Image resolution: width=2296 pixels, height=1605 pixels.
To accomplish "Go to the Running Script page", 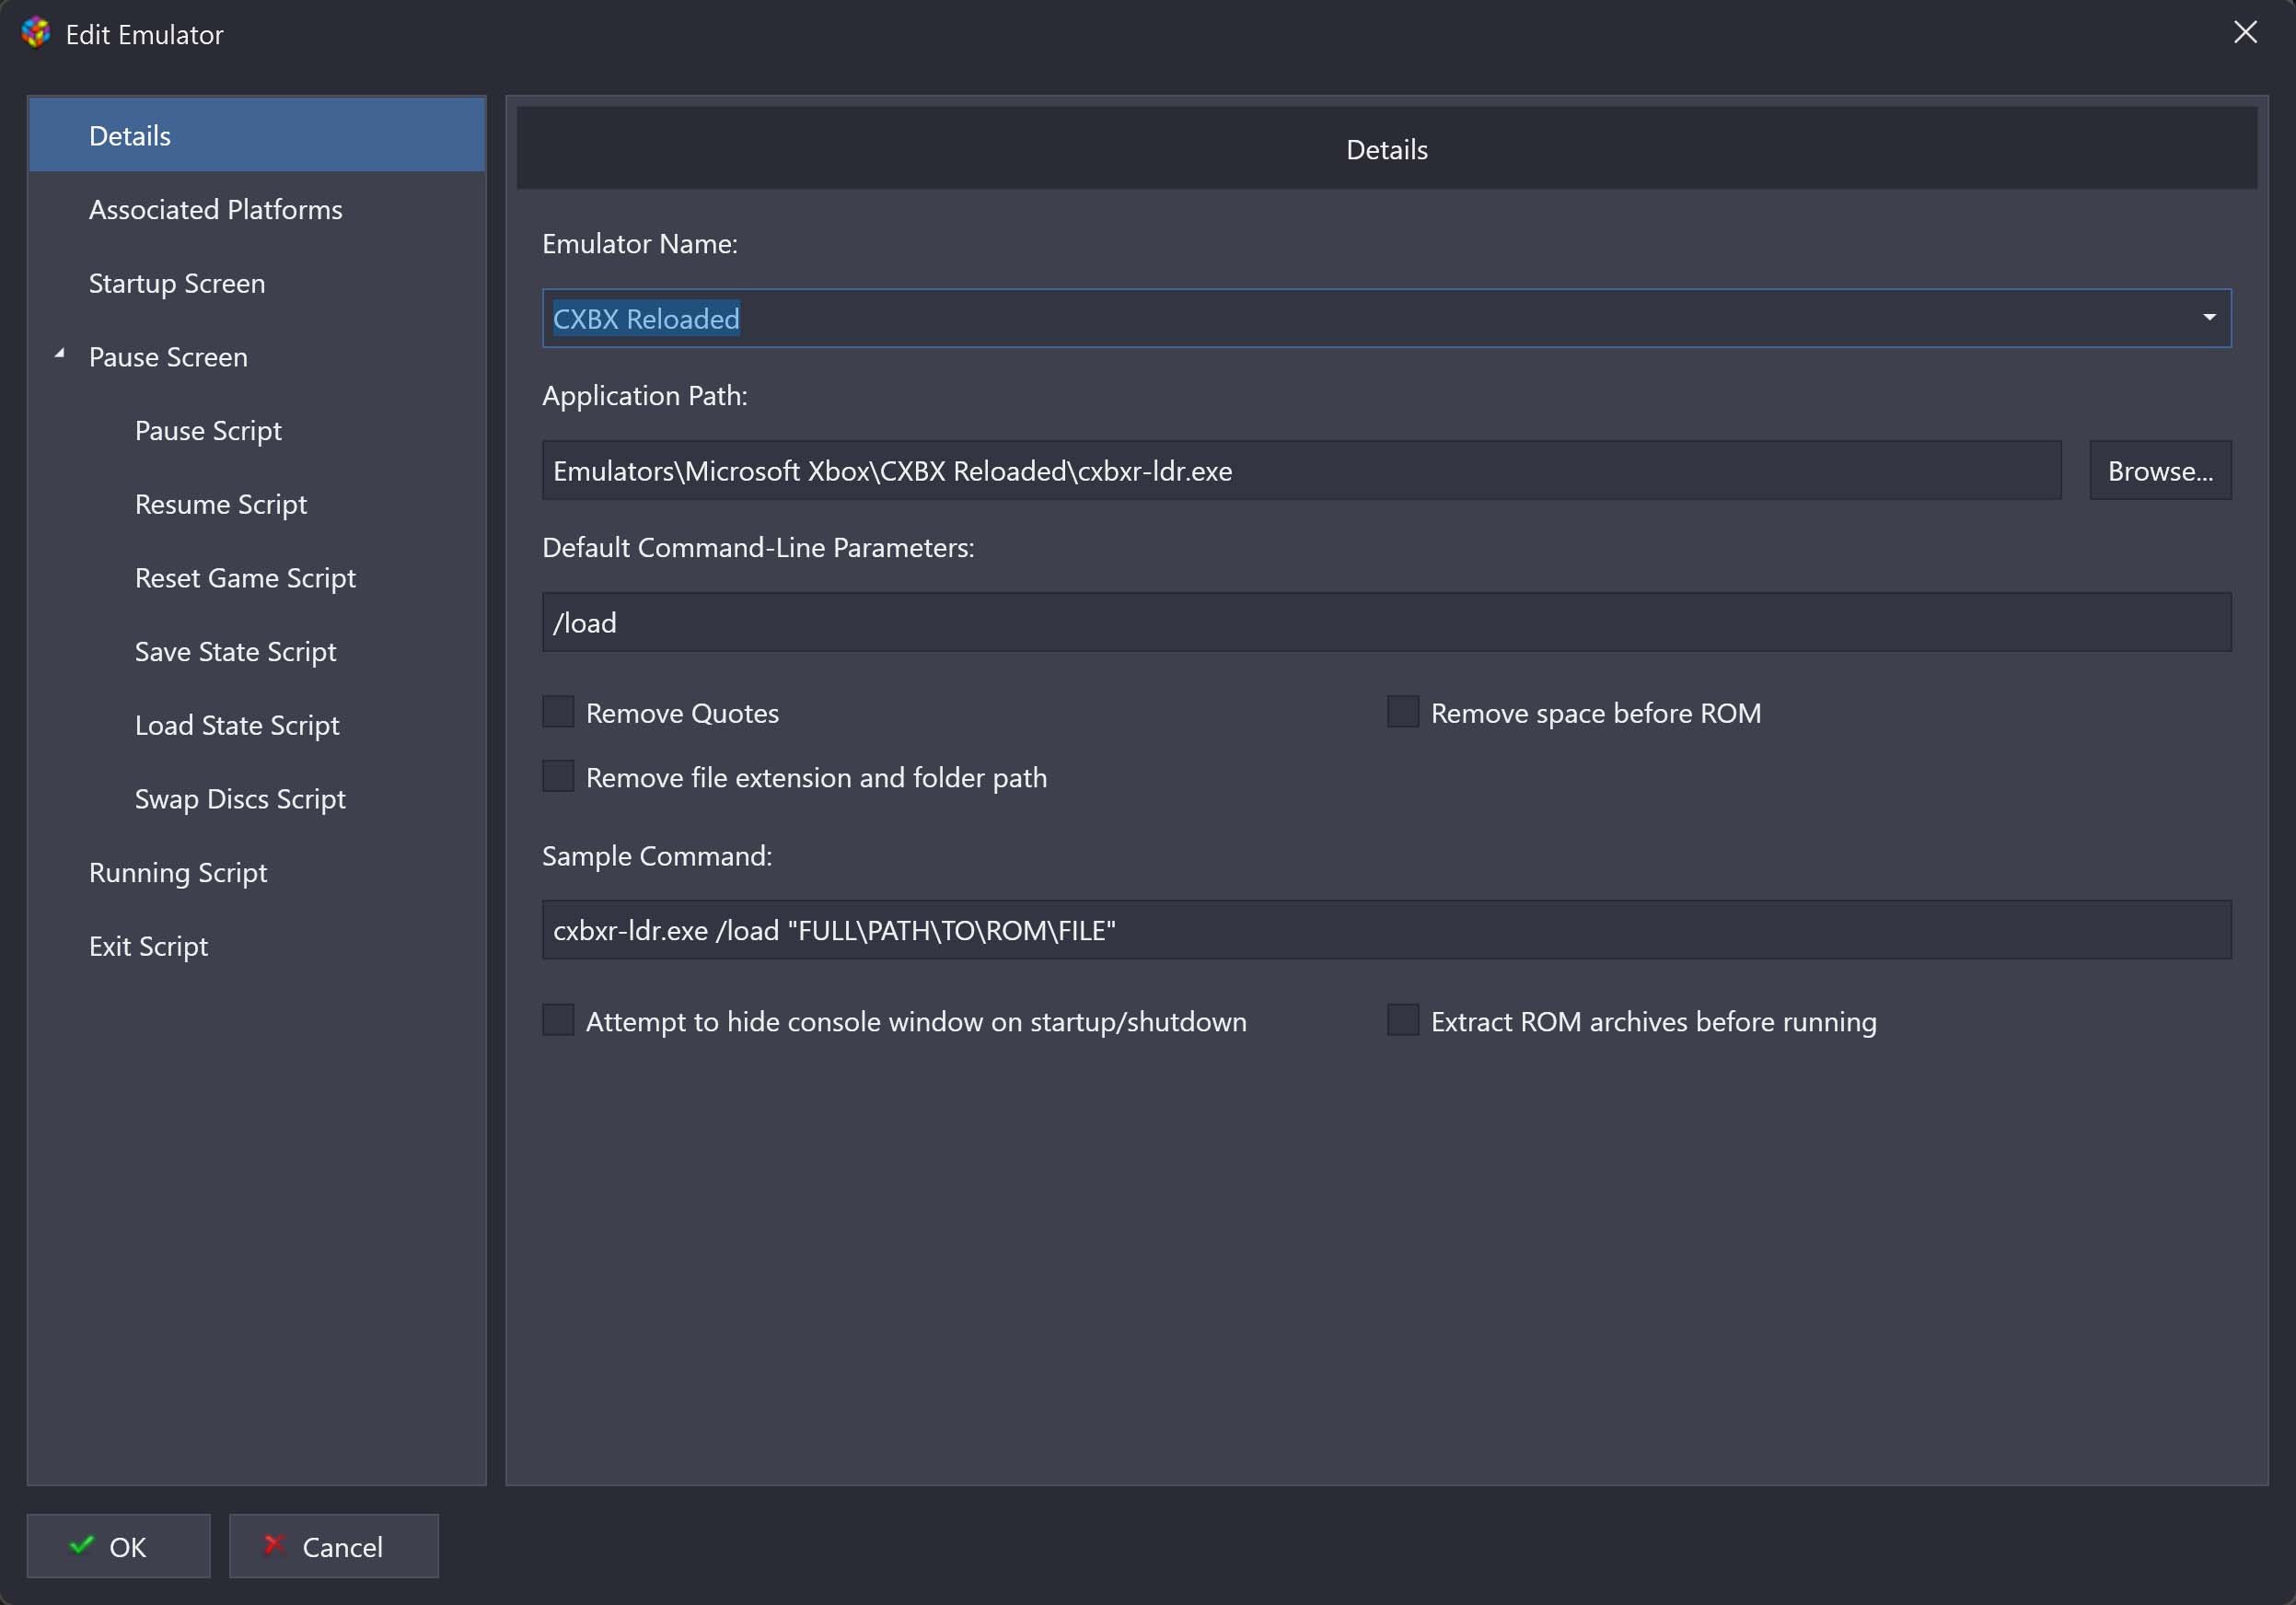I will [178, 872].
